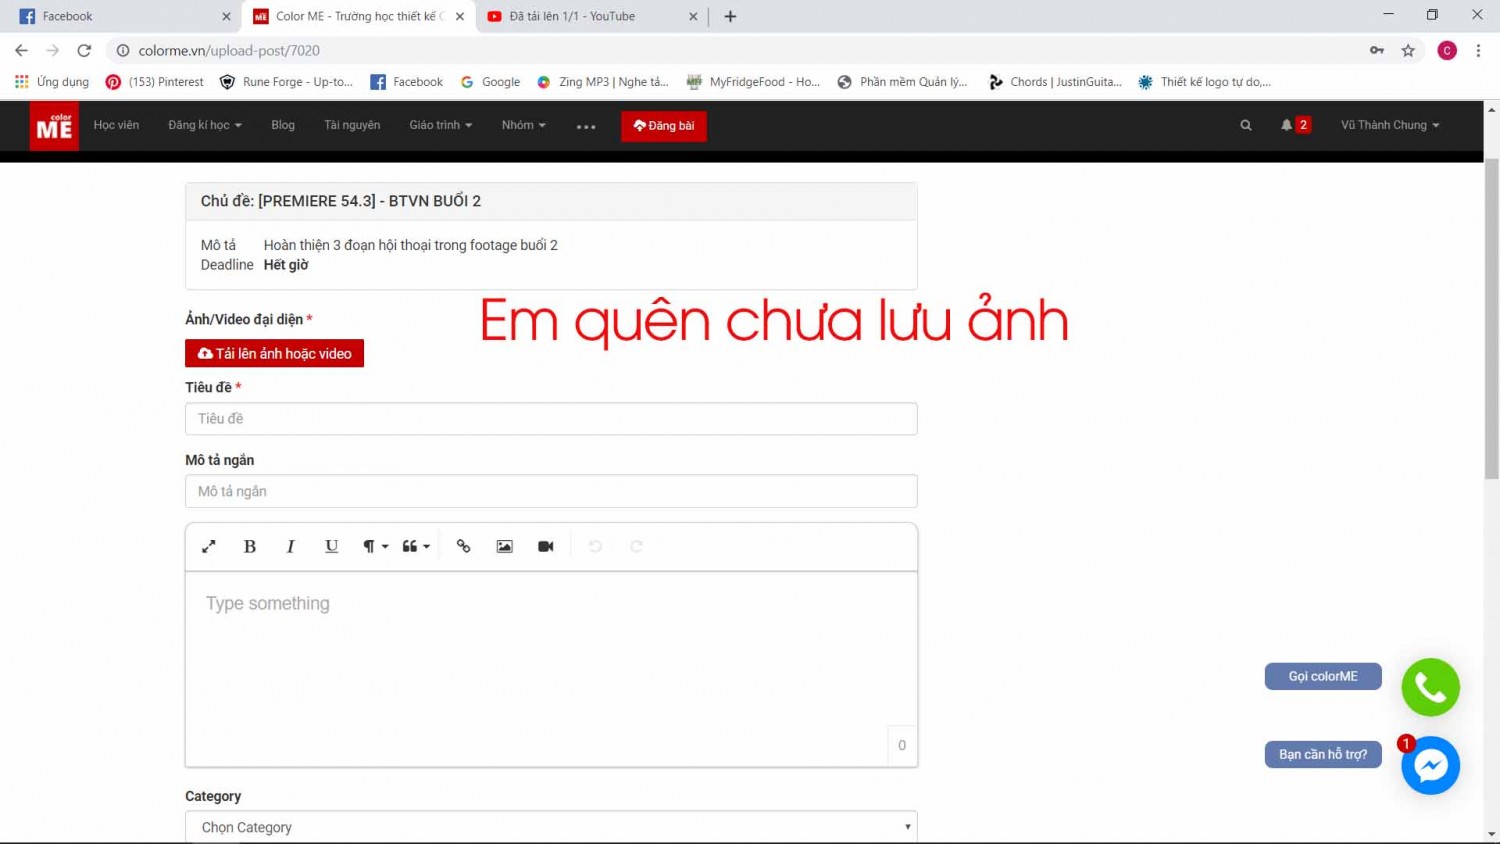Go back using the browser back arrow
The image size is (1500, 844).
(21, 51)
